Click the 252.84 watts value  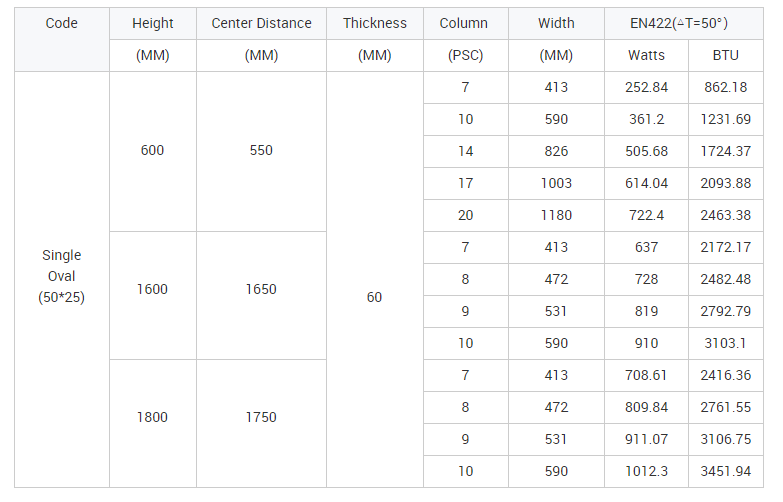[x=646, y=87]
